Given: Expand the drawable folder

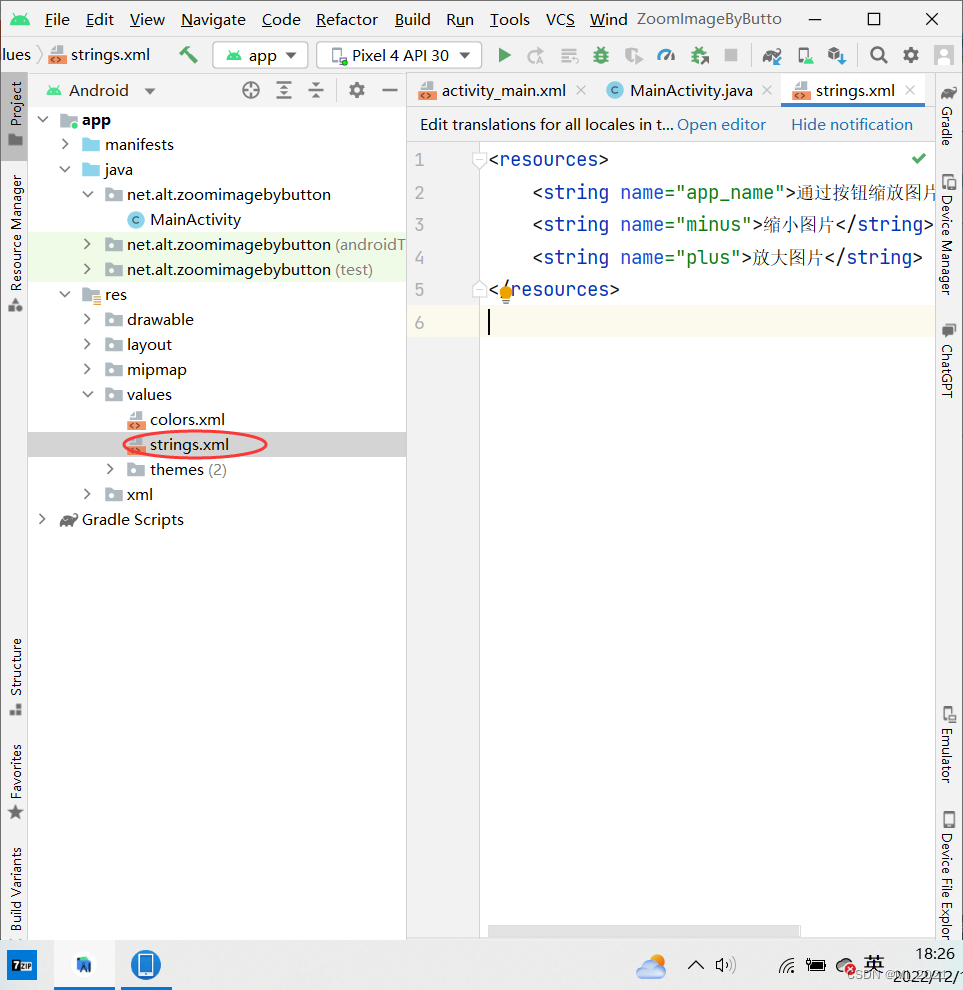Looking at the screenshot, I should click(87, 319).
